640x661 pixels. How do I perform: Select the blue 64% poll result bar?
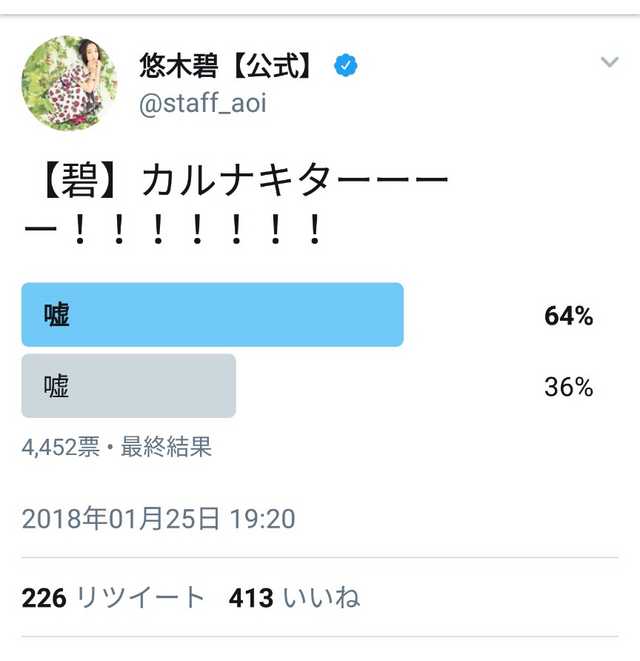click(212, 315)
